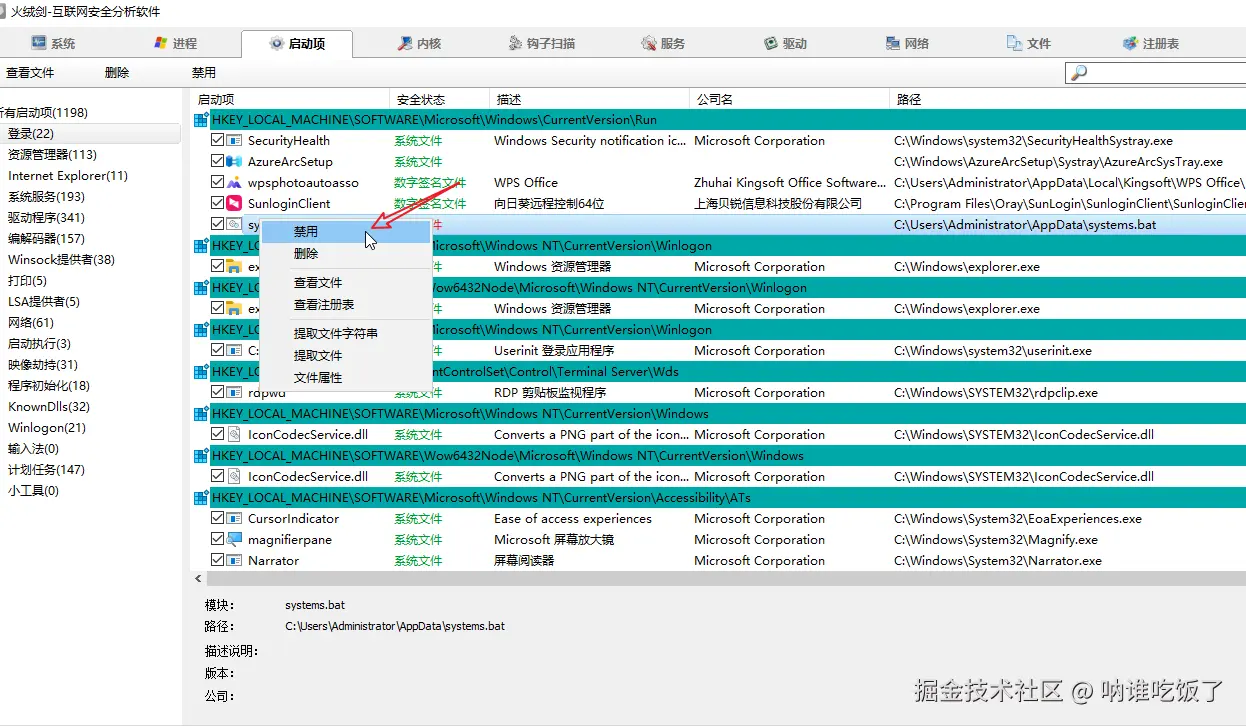Viewport: 1246px width, 726px height.
Task: Sort by the 路径 column header
Action: (1068, 100)
